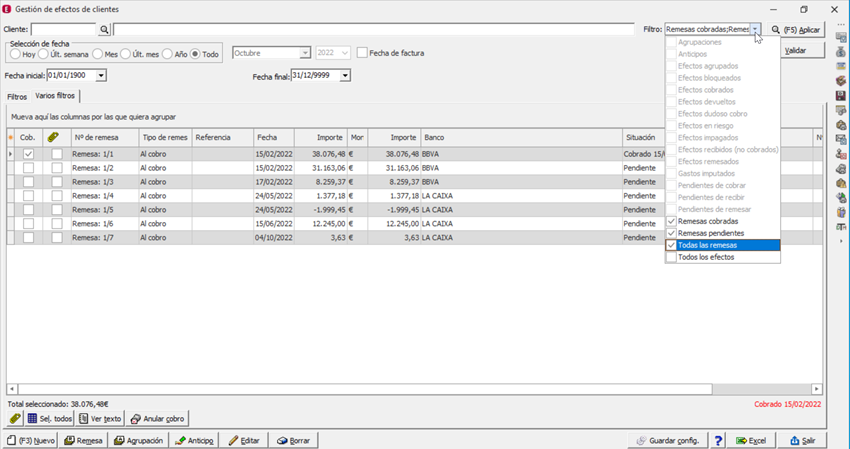The height and width of the screenshot is (449, 850).
Task: Click the horizontal scrollbar track
Action: pos(761,389)
